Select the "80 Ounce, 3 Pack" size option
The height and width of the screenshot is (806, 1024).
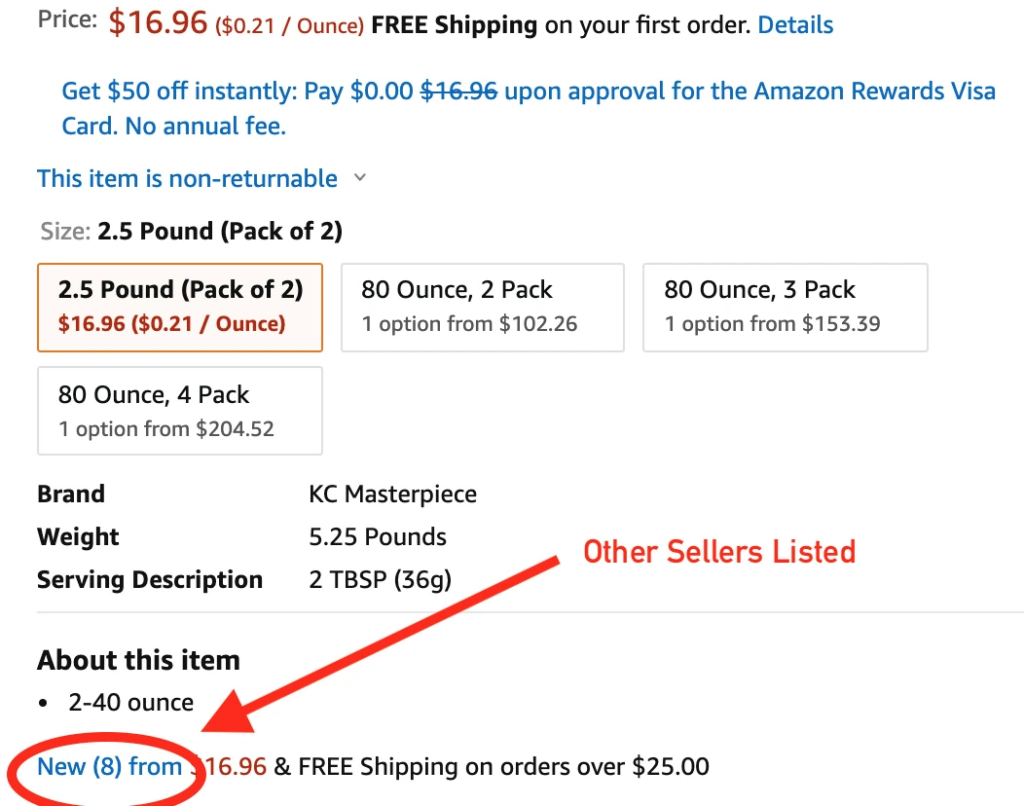(785, 307)
